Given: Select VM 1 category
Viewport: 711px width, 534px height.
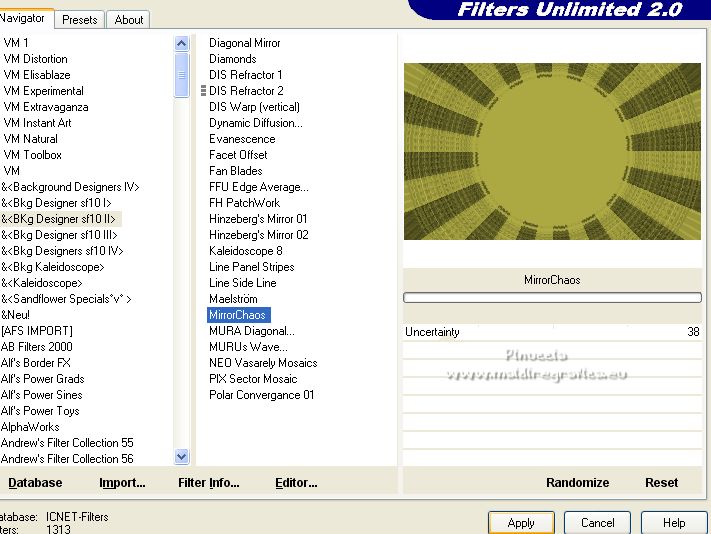Looking at the screenshot, I should click(16, 43).
